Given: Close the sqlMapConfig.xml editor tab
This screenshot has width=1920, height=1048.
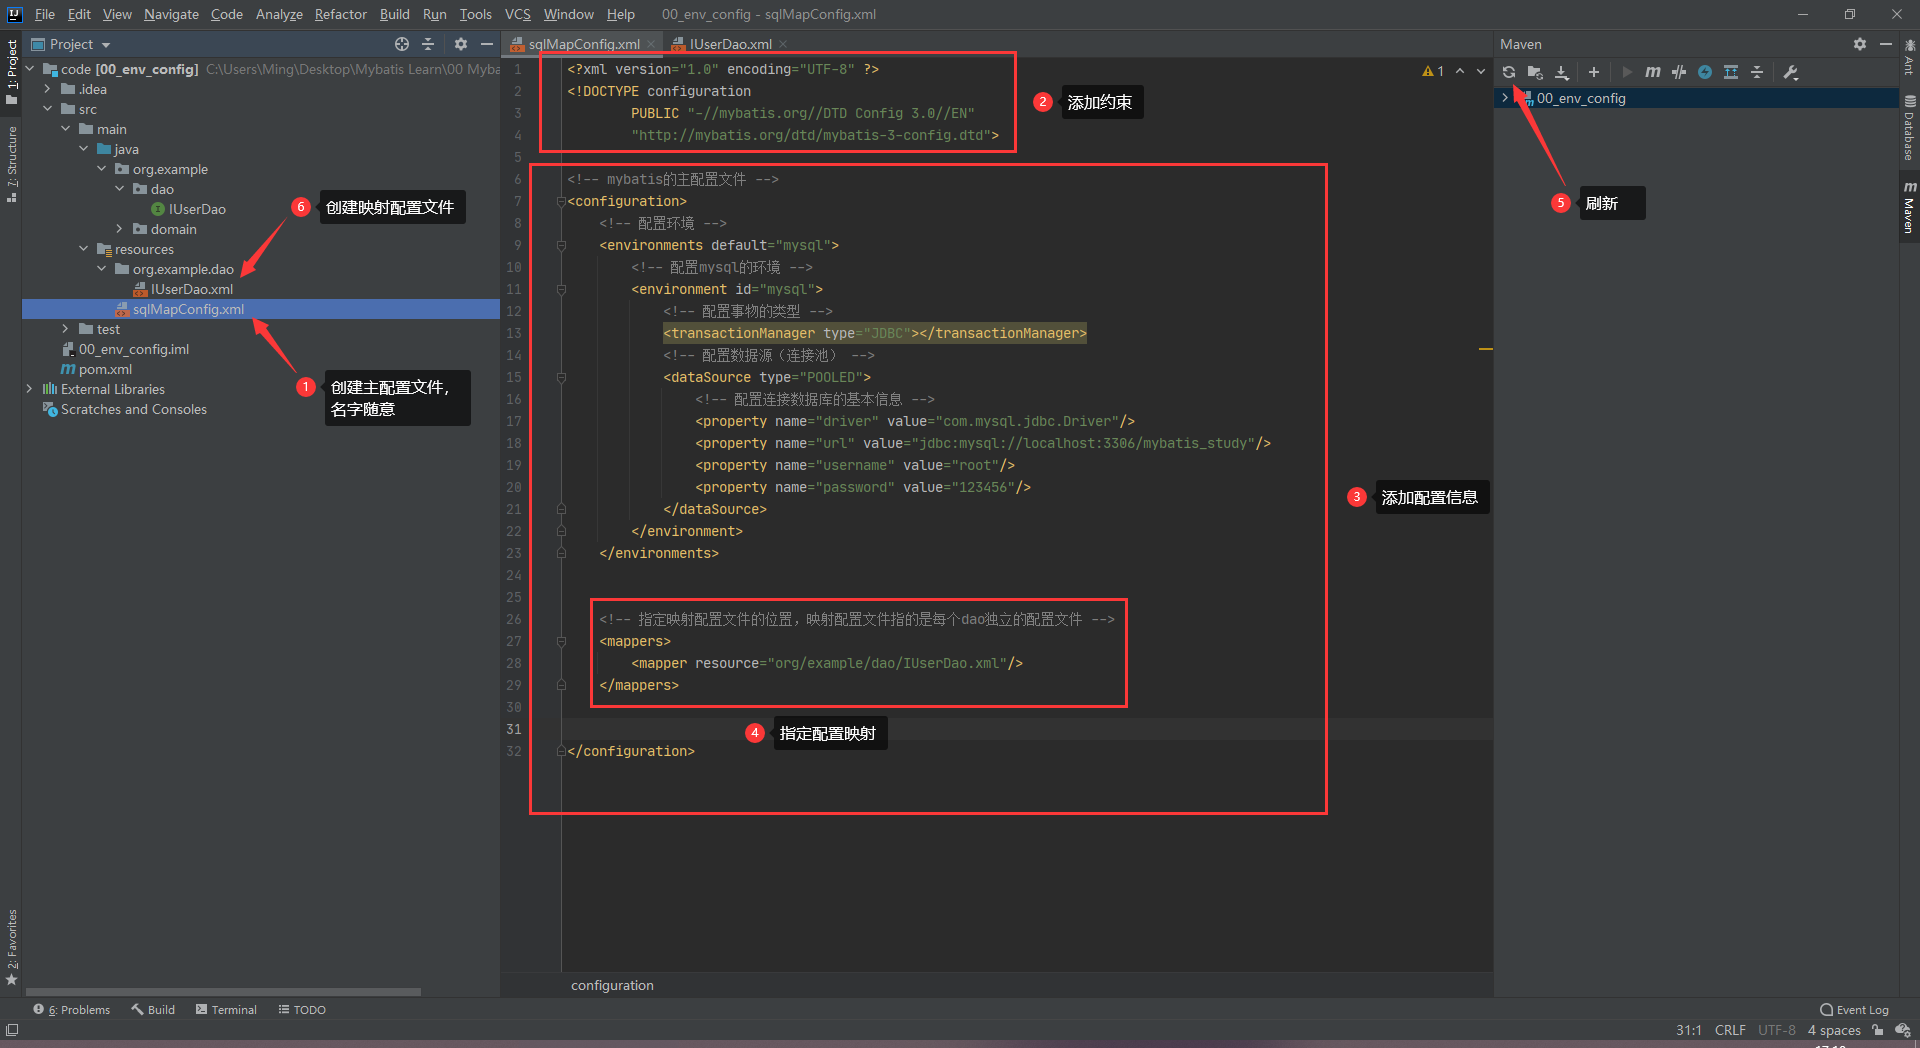Looking at the screenshot, I should (651, 44).
